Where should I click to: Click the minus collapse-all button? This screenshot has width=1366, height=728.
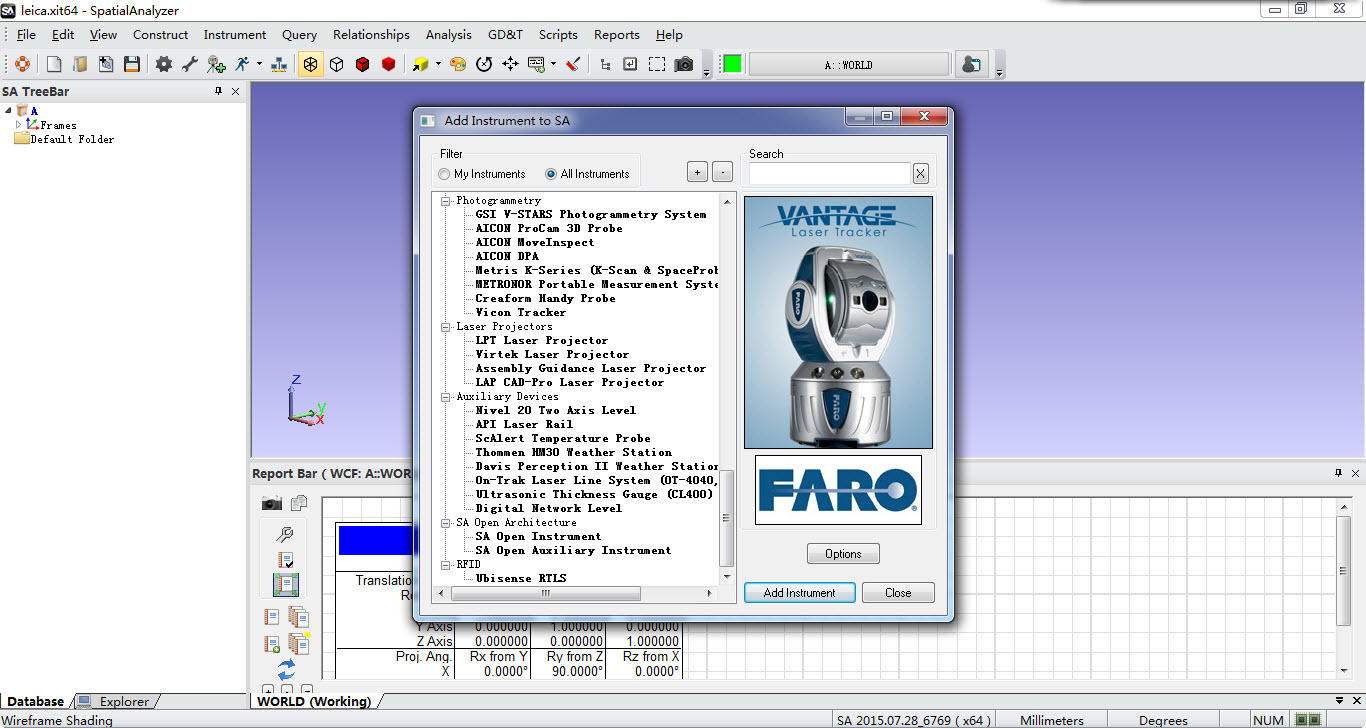723,172
